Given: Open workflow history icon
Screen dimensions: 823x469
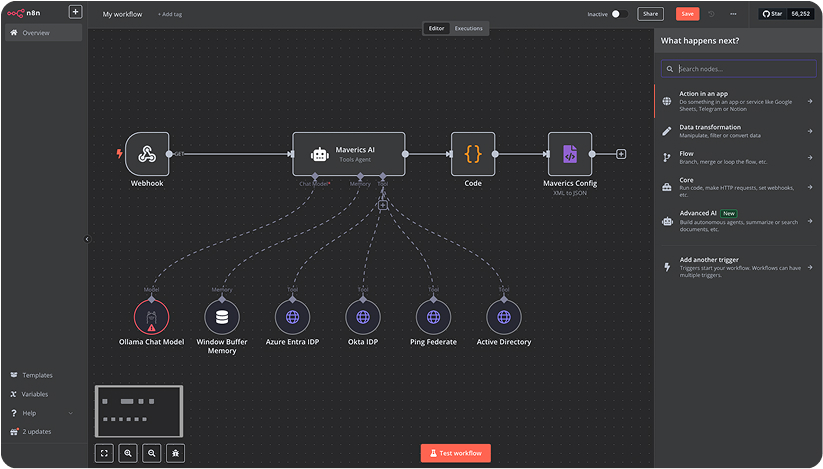Looking at the screenshot, I should point(711,14).
